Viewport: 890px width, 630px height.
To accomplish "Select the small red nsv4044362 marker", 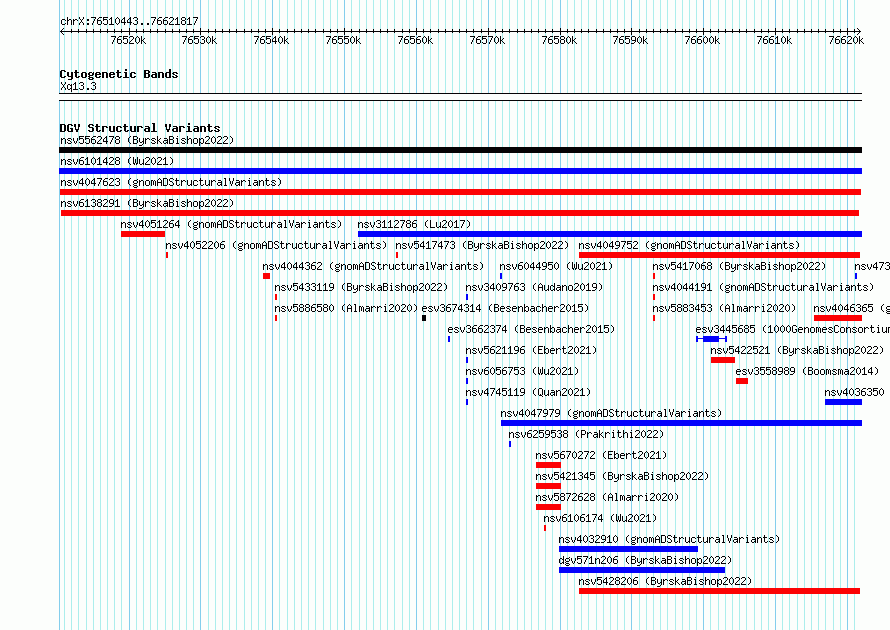I will point(266,276).
